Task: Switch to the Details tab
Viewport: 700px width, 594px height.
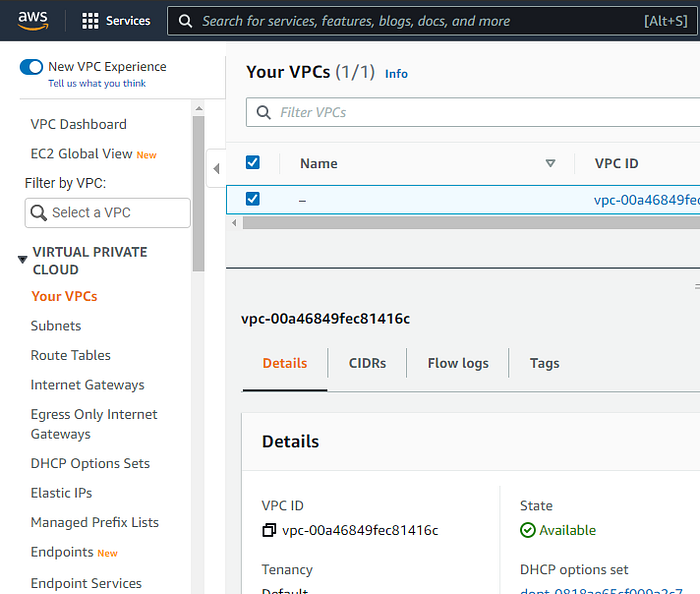Action: [285, 363]
